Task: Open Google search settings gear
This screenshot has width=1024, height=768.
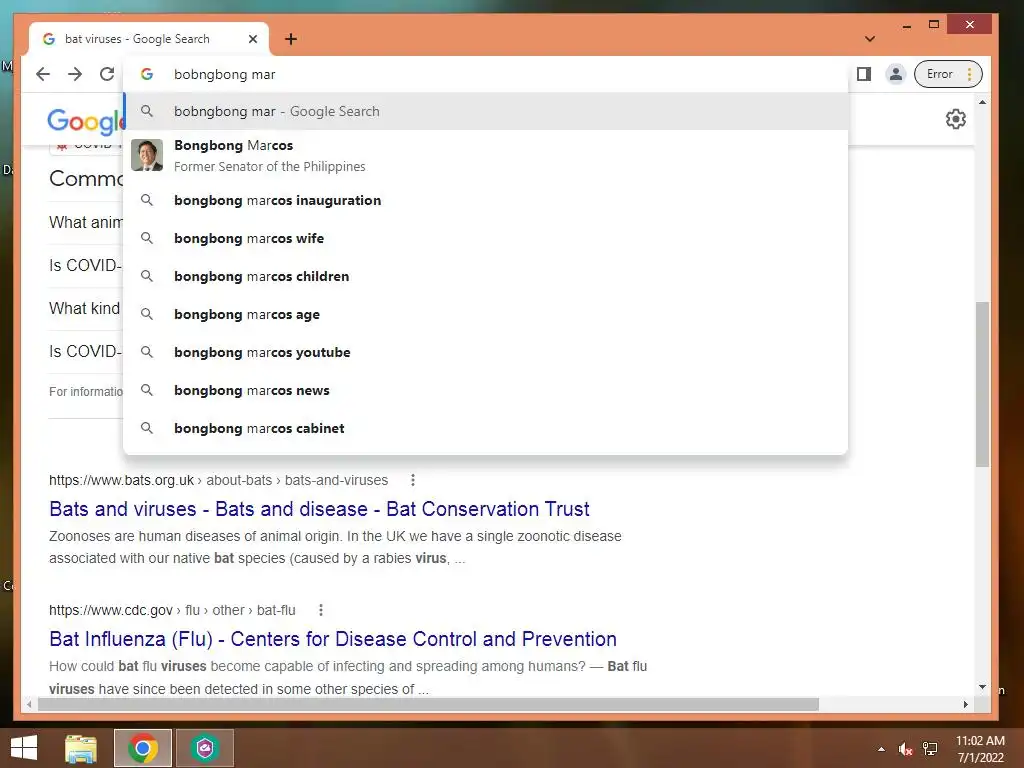Action: point(955,119)
